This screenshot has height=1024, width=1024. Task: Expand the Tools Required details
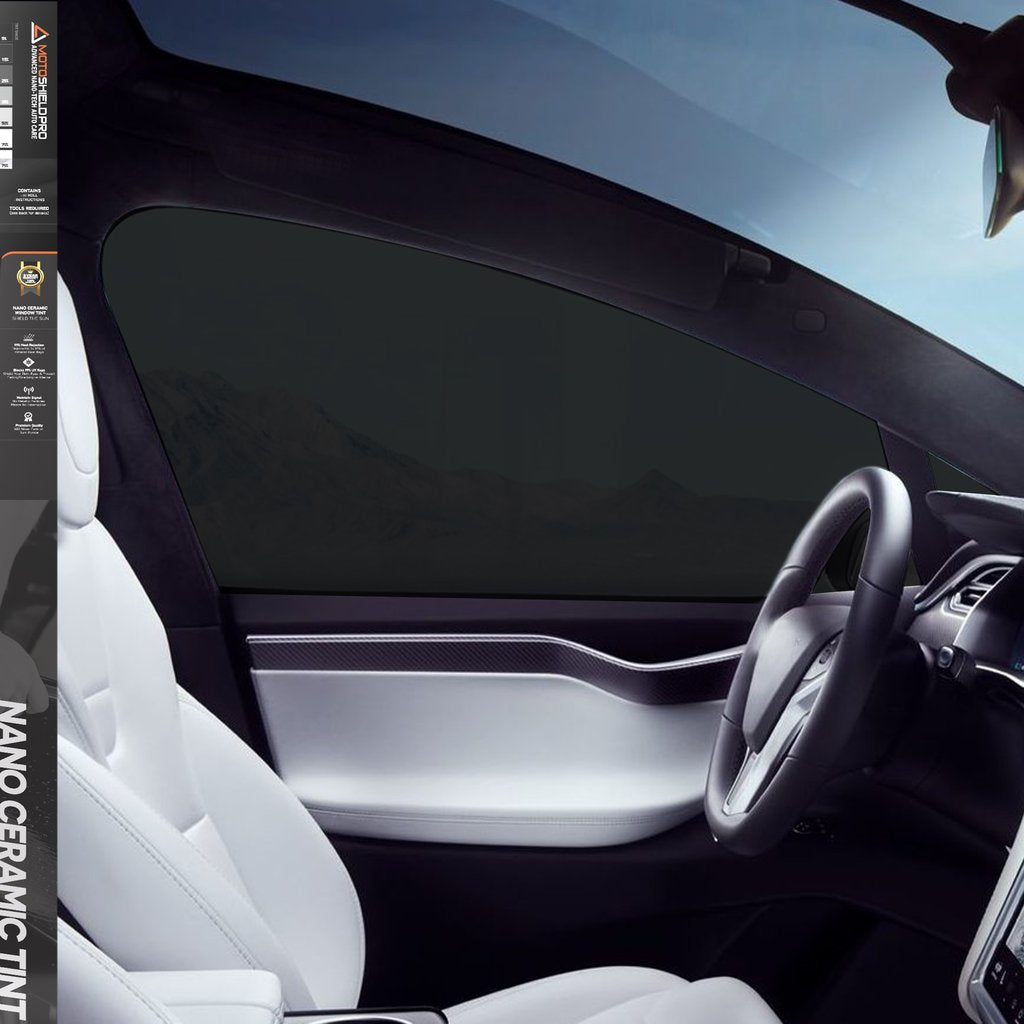(27, 208)
